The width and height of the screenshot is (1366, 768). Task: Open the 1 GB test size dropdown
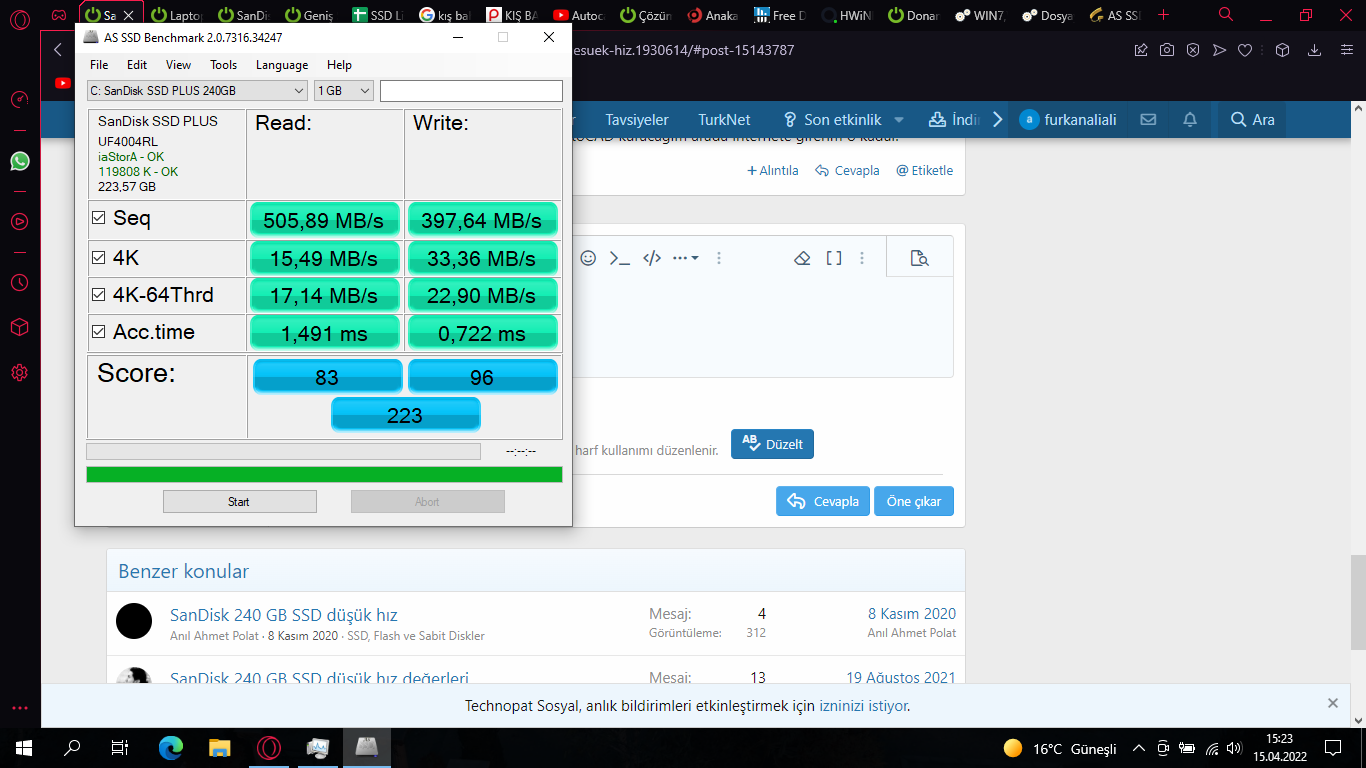tap(344, 91)
